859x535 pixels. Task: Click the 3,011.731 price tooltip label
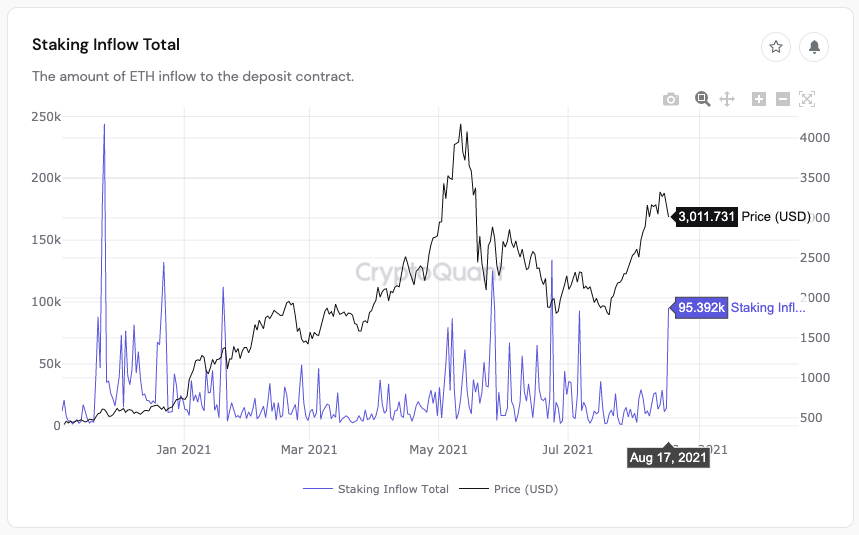click(x=706, y=217)
